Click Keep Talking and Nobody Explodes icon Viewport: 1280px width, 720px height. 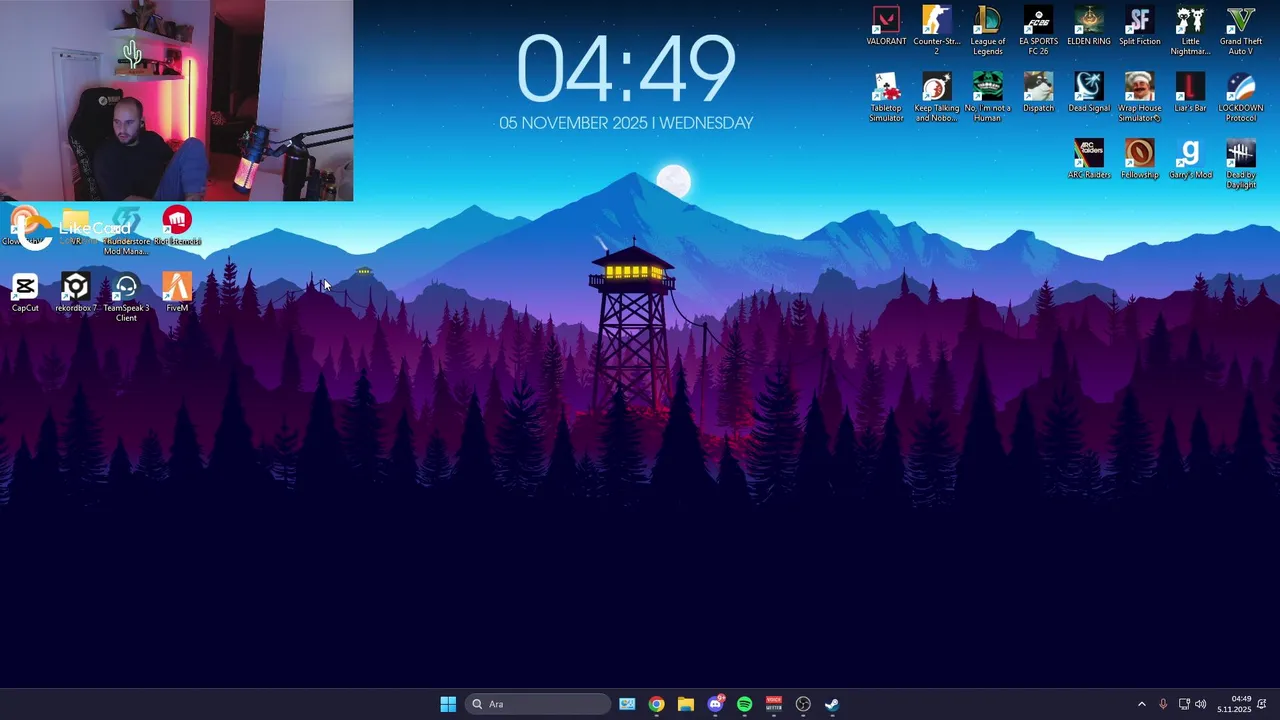(937, 98)
